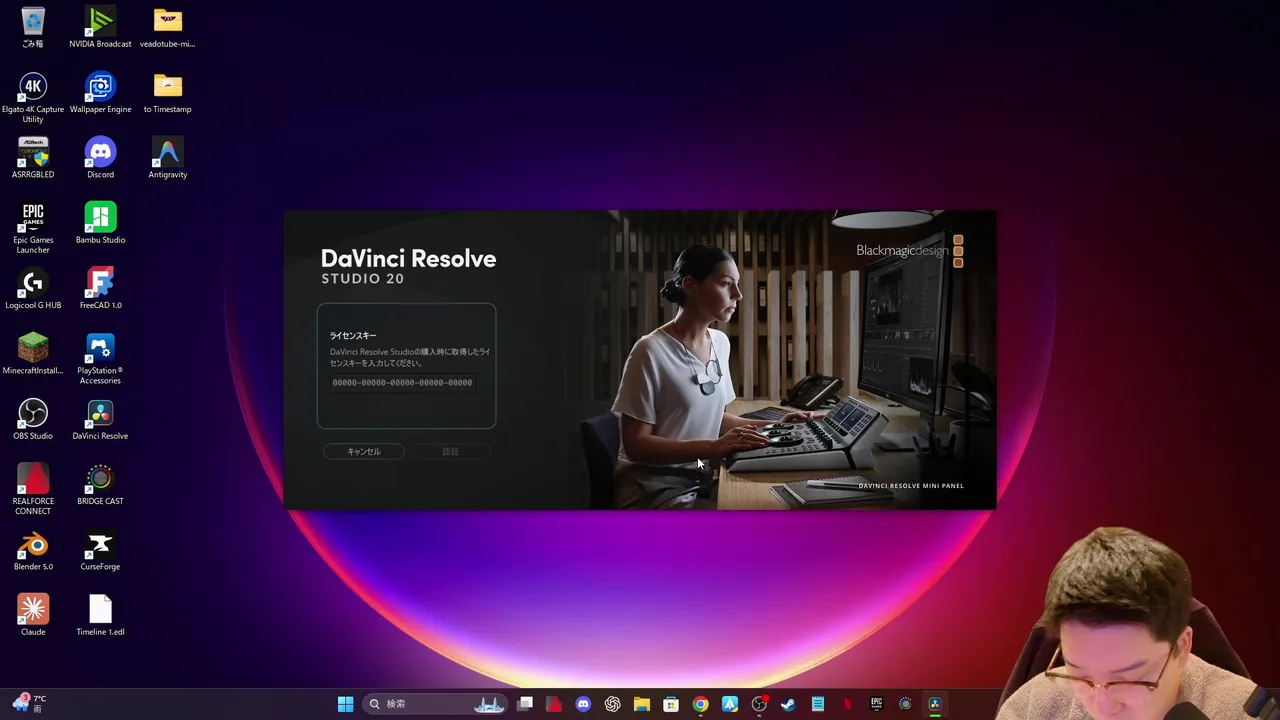
Task: Select the to Timestamp folder icon
Action: tap(167, 93)
